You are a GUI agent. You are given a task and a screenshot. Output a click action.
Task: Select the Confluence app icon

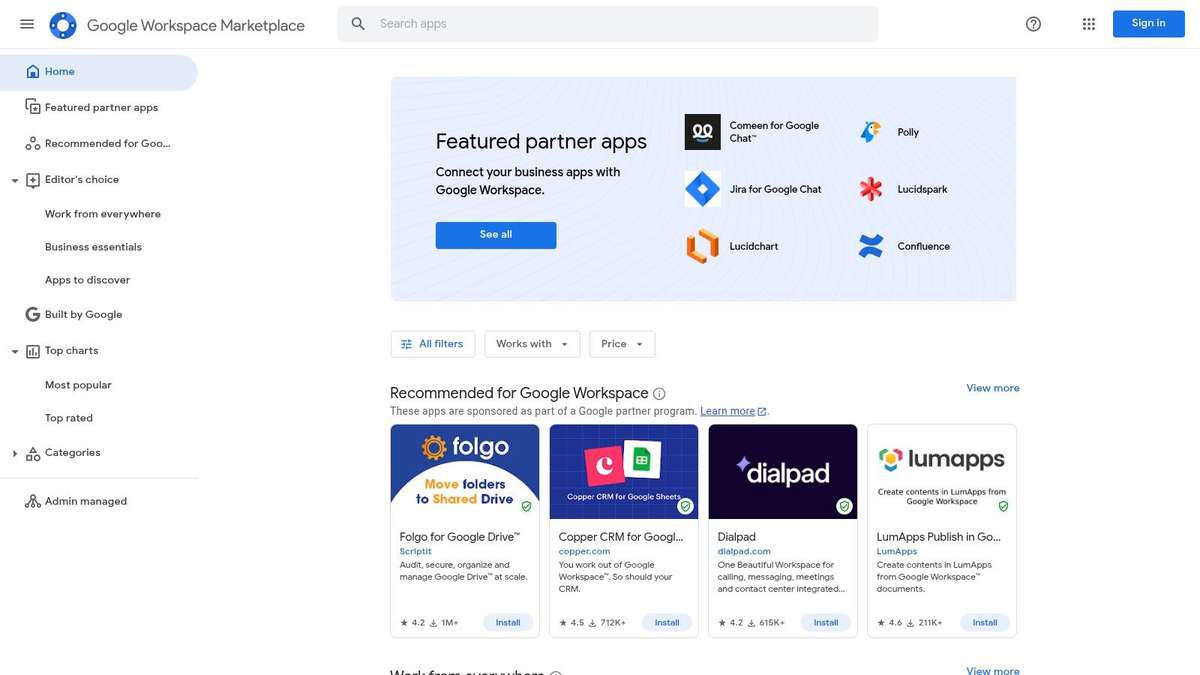tap(869, 245)
